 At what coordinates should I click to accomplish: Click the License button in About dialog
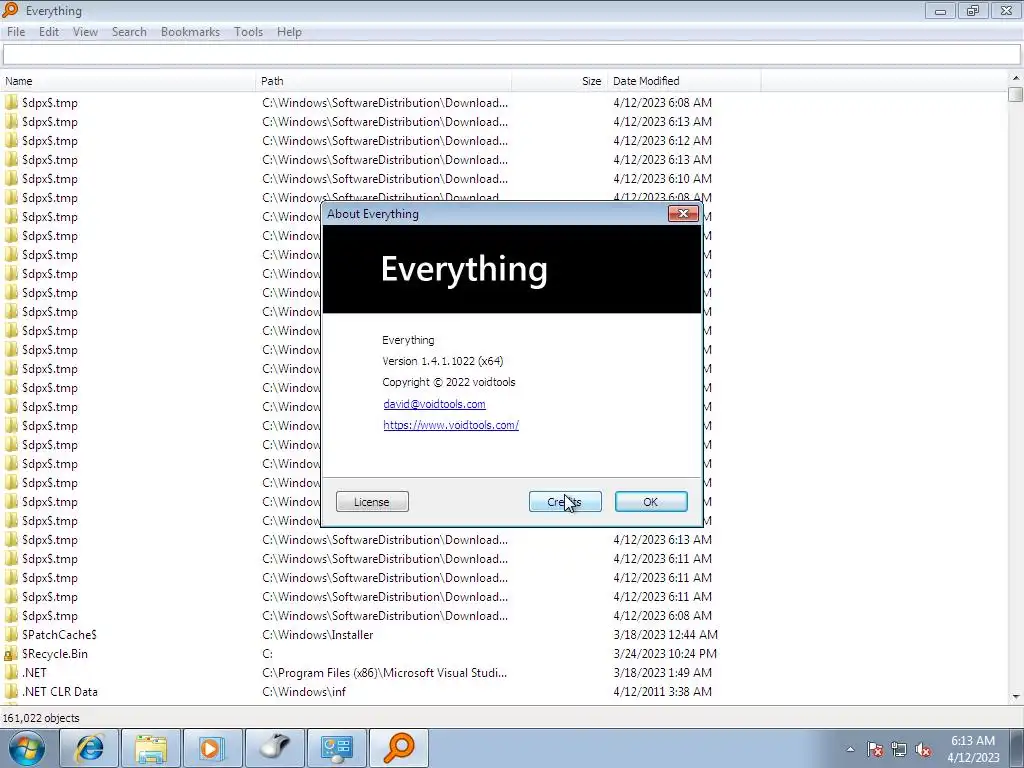[372, 502]
